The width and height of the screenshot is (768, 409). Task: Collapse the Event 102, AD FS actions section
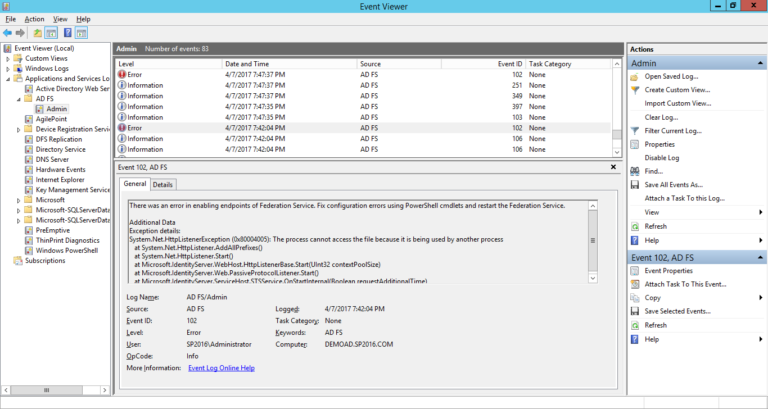click(x=760, y=258)
